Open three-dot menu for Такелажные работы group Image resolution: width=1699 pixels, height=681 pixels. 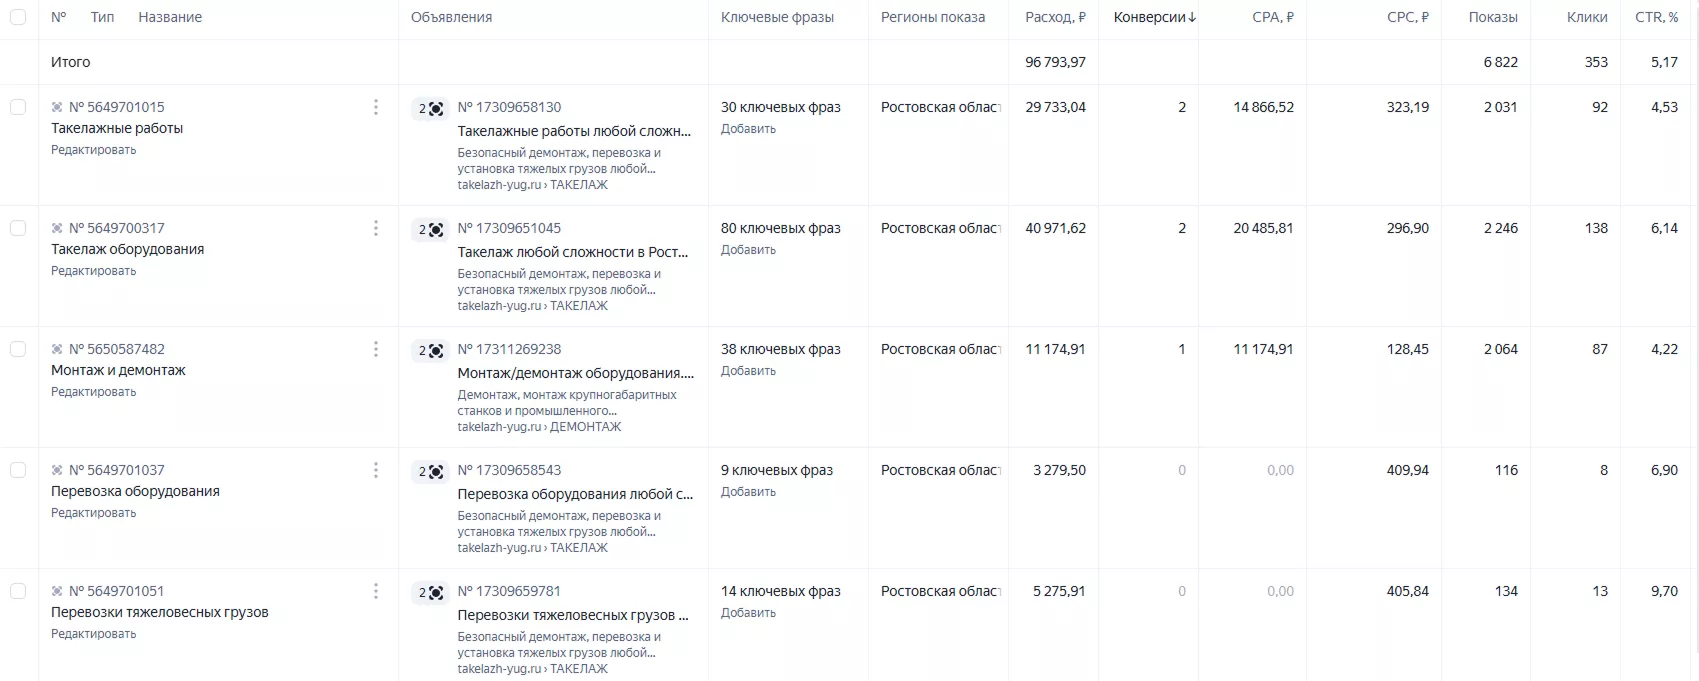[x=376, y=107]
